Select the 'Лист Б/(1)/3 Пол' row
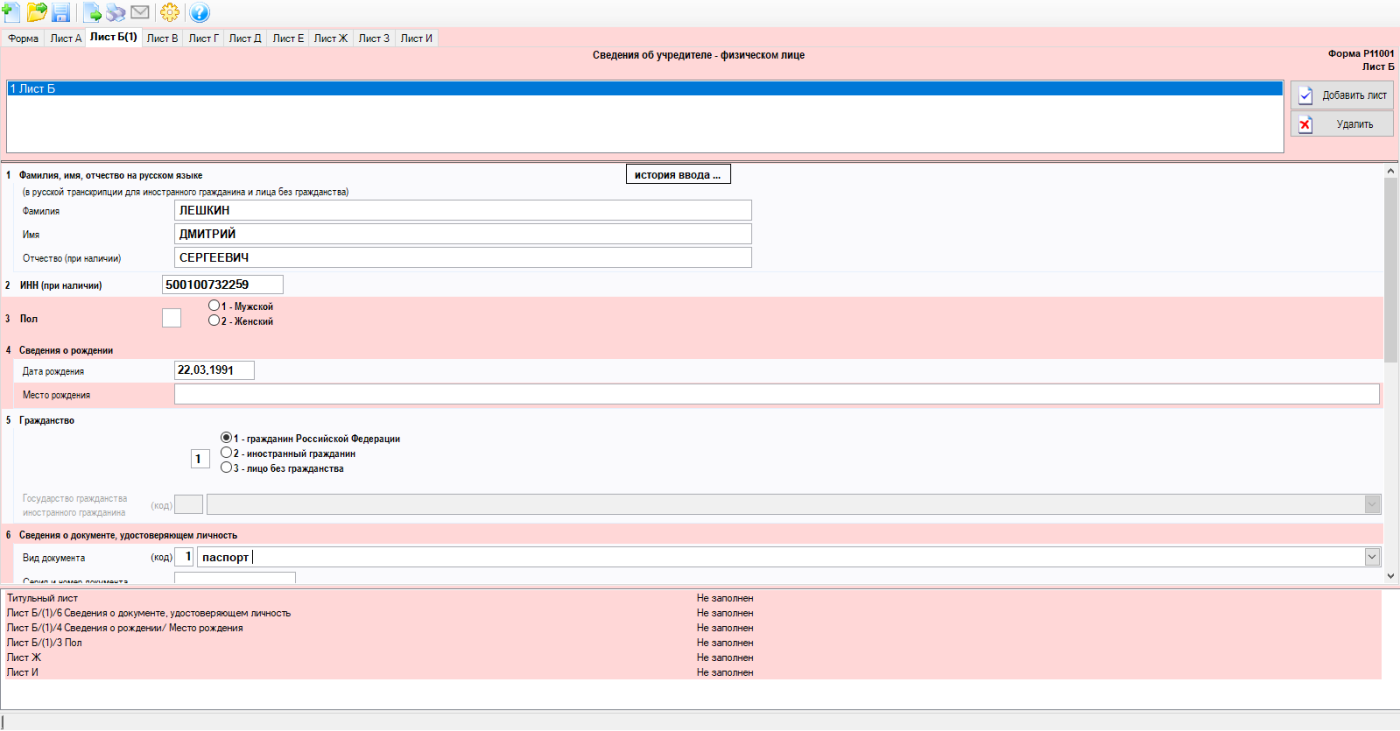Viewport: 1400px width, 731px height. tap(692, 643)
